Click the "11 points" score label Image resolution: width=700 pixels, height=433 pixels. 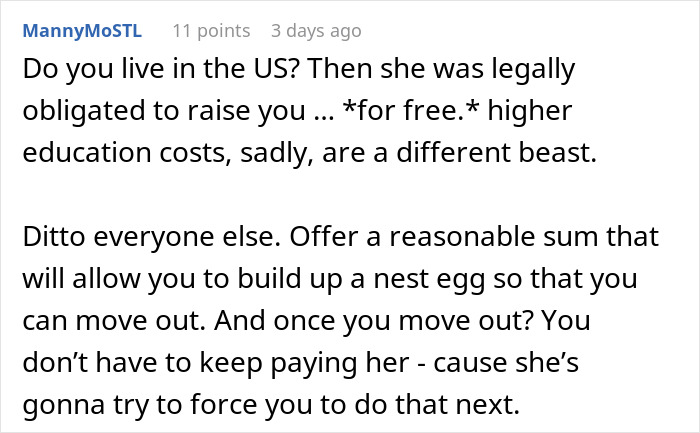[x=209, y=31]
